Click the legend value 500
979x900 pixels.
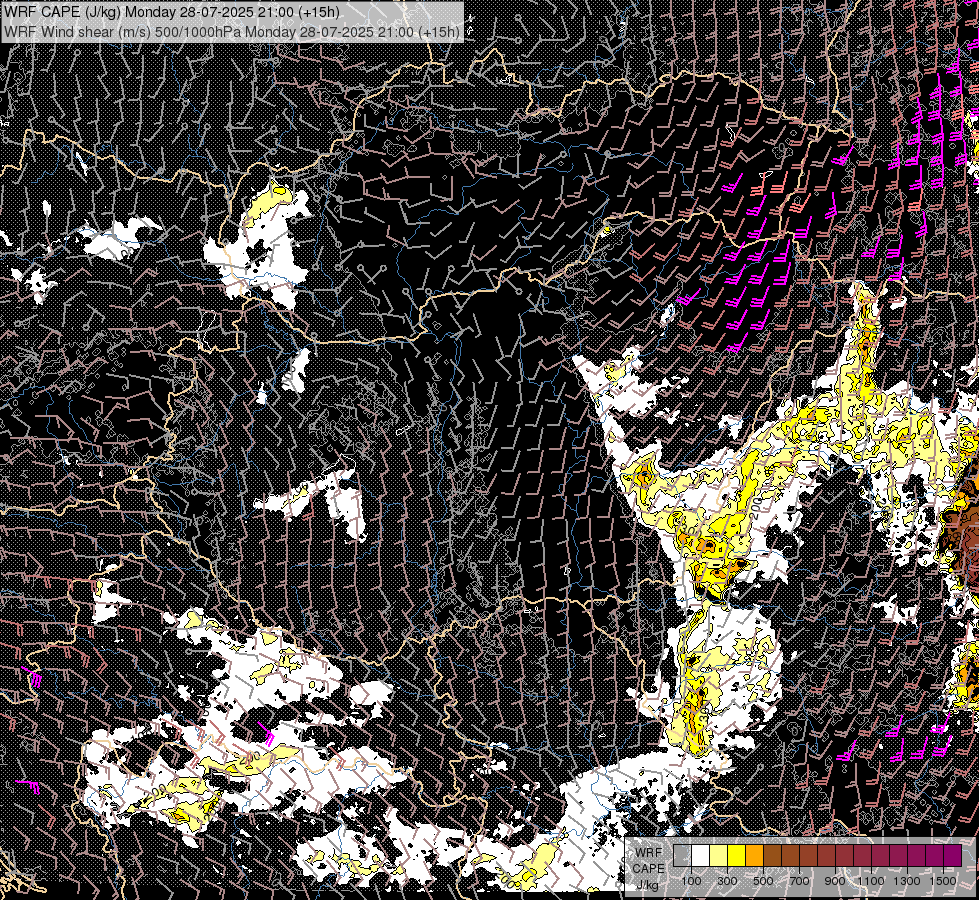(763, 881)
